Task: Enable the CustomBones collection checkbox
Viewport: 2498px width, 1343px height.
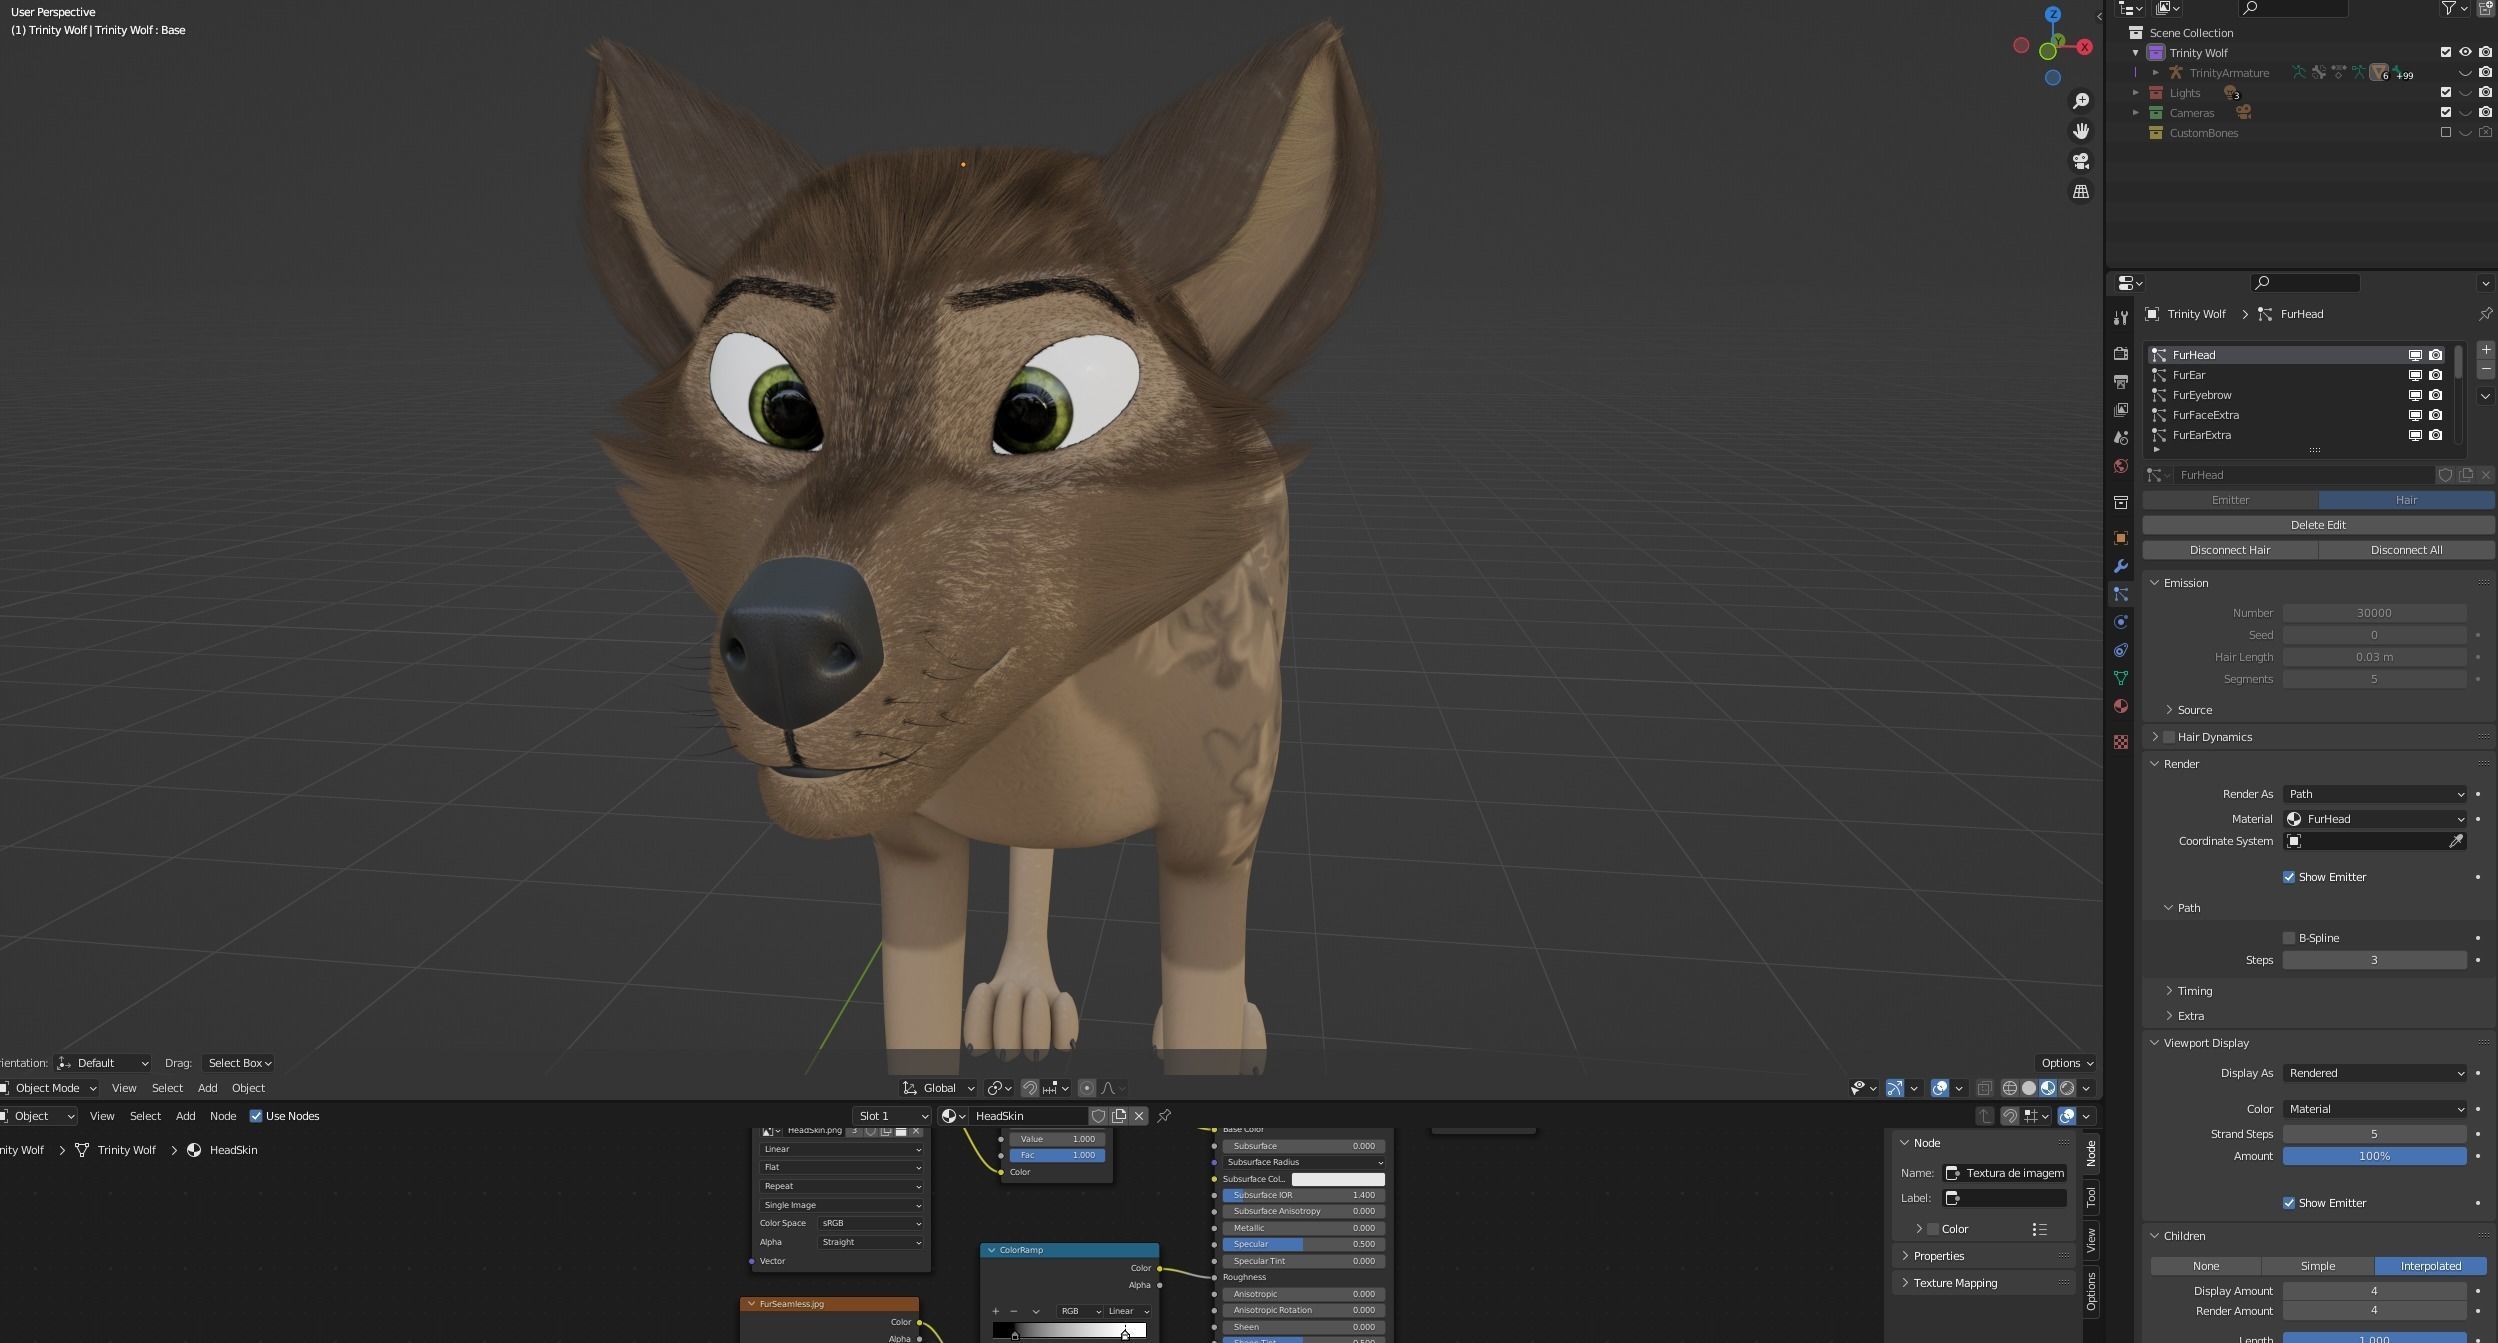Action: 2446,133
